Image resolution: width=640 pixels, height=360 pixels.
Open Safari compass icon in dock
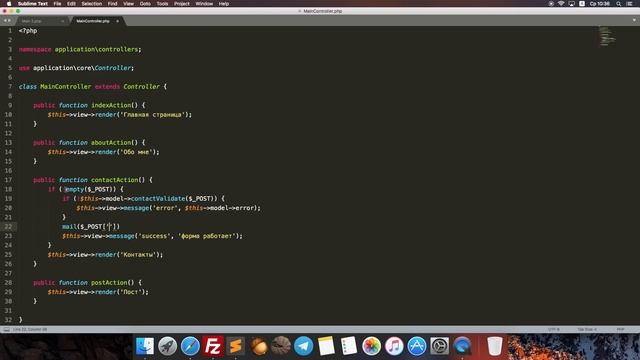[x=190, y=346]
